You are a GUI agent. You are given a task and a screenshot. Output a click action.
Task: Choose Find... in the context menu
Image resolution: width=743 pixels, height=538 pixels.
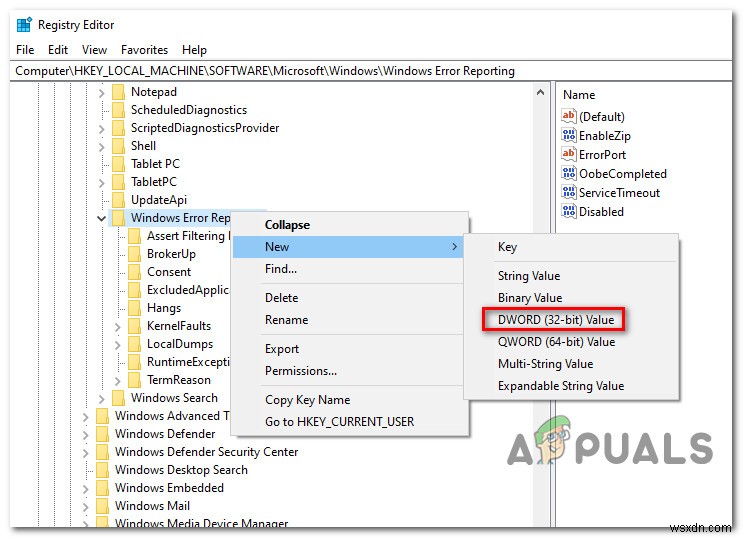(x=350, y=269)
